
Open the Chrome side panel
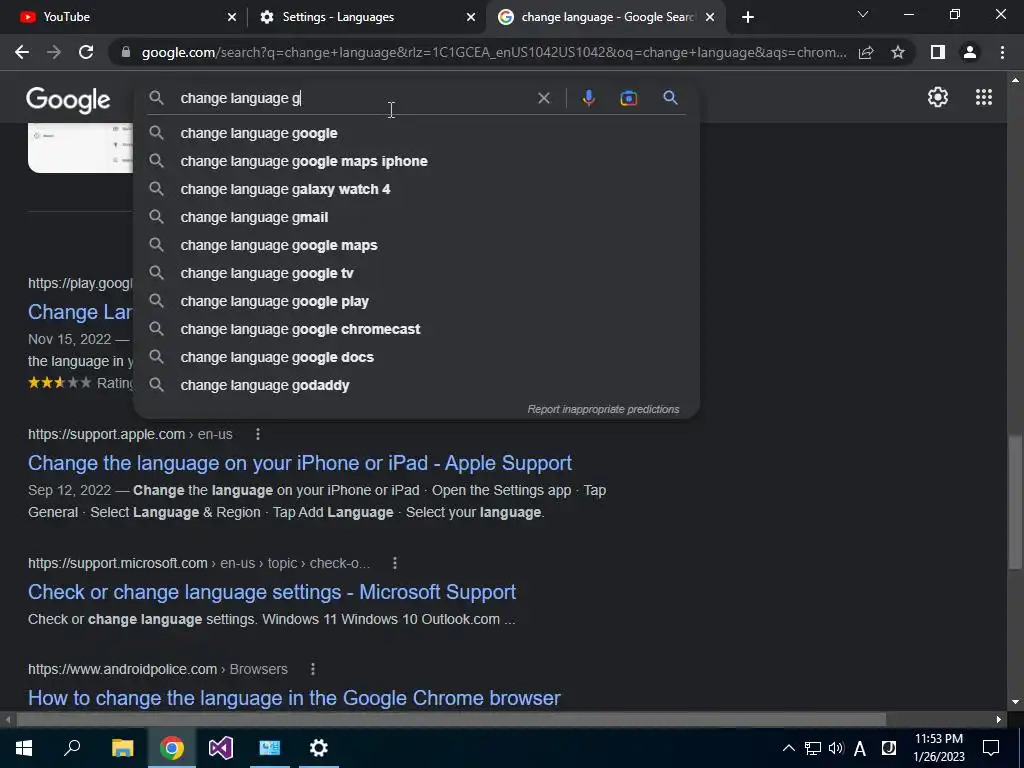pos(938,52)
